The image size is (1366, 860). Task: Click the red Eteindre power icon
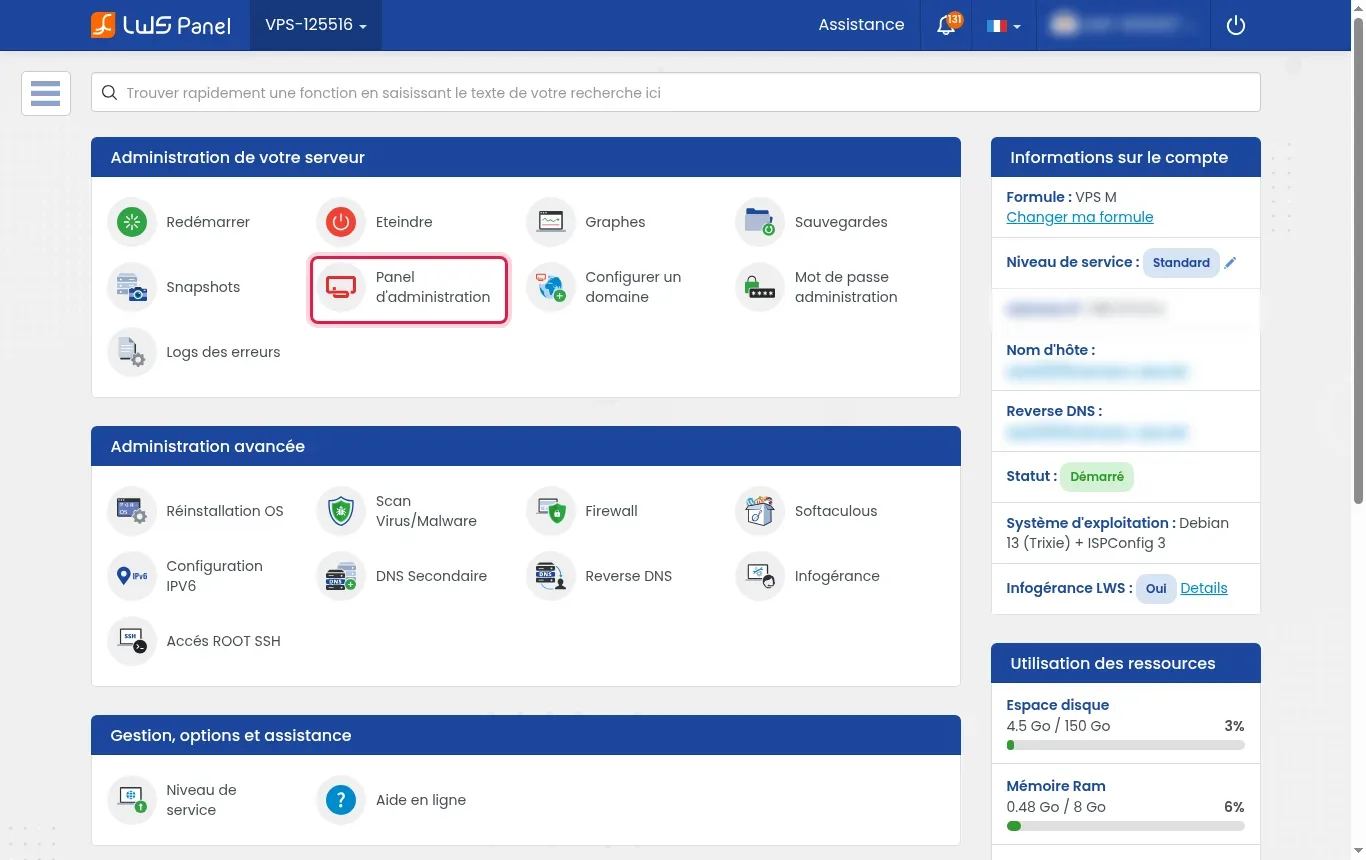coord(341,222)
